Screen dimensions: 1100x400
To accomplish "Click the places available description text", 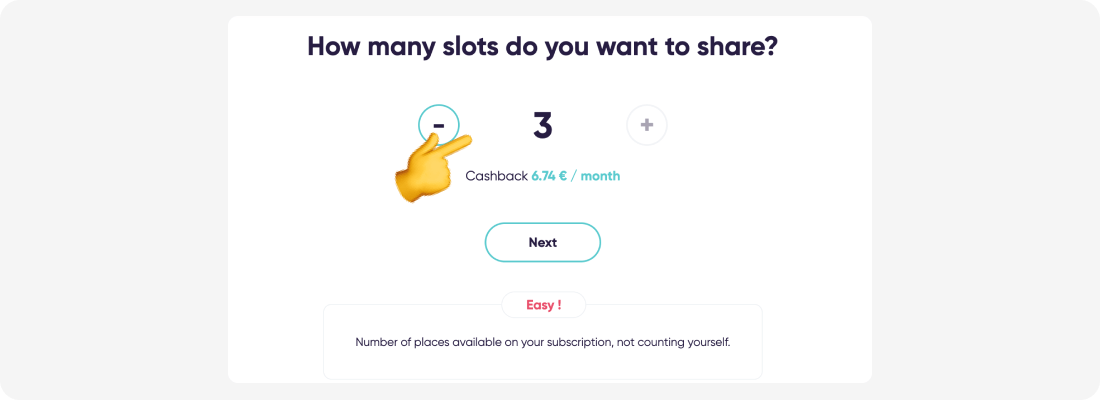I will pyautogui.click(x=543, y=344).
